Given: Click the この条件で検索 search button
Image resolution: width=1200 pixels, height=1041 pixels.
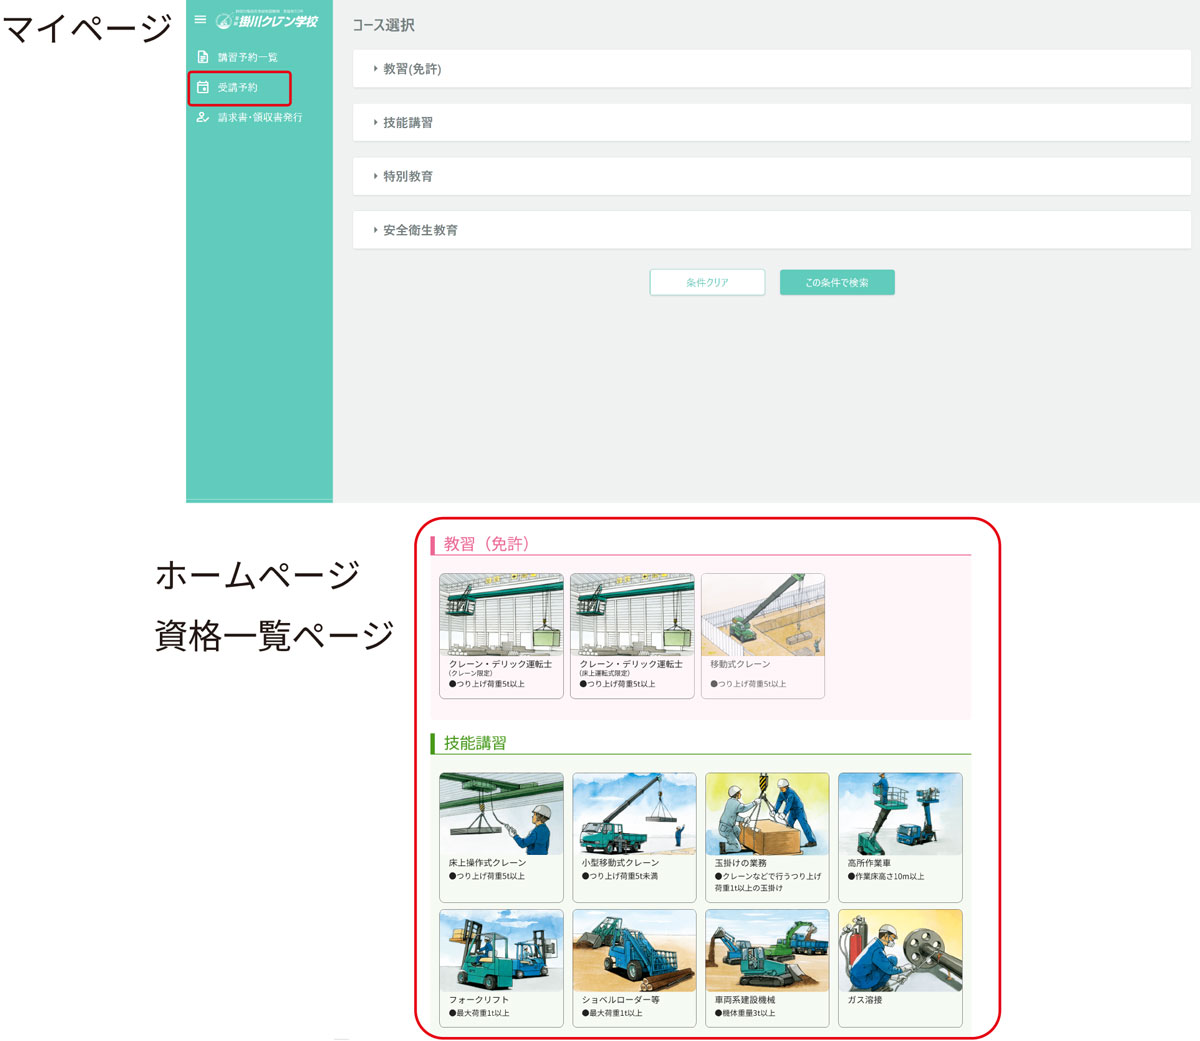Looking at the screenshot, I should [837, 282].
